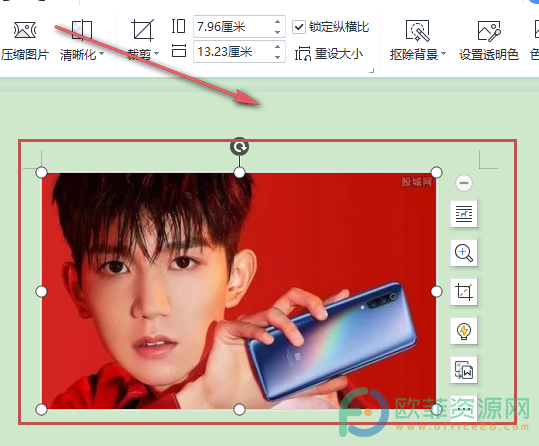Click the top-center resize handle of picture
This screenshot has width=539, height=446.
(239, 172)
